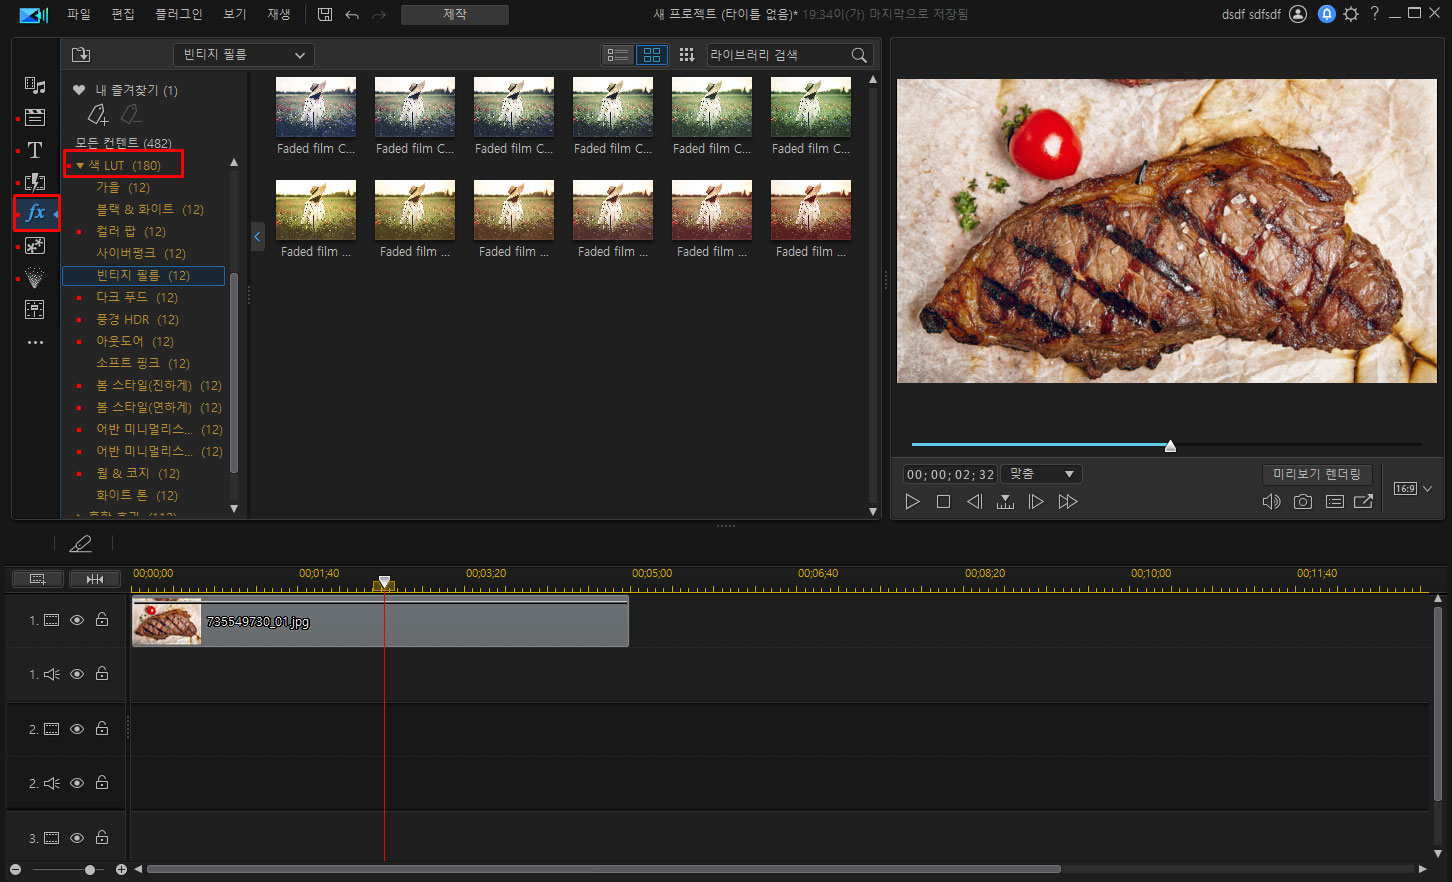This screenshot has width=1452, height=882.
Task: Select 내 즐겨찾기 (1) favorites
Action: (136, 90)
